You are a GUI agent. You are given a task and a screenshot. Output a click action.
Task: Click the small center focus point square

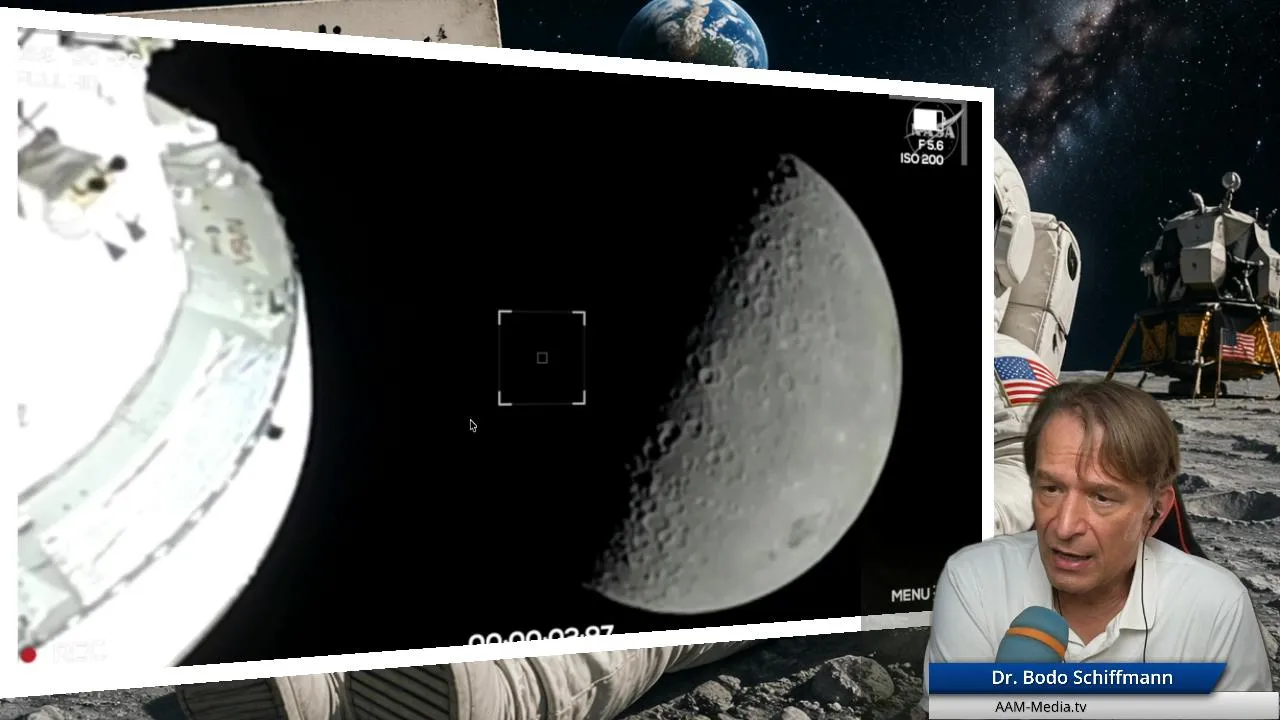click(542, 358)
